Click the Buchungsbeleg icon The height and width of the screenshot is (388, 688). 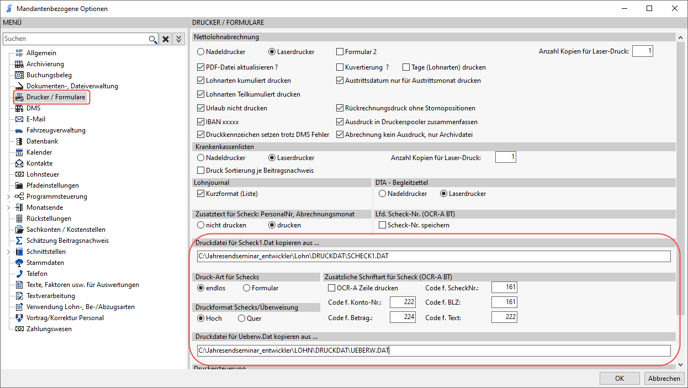(19, 75)
